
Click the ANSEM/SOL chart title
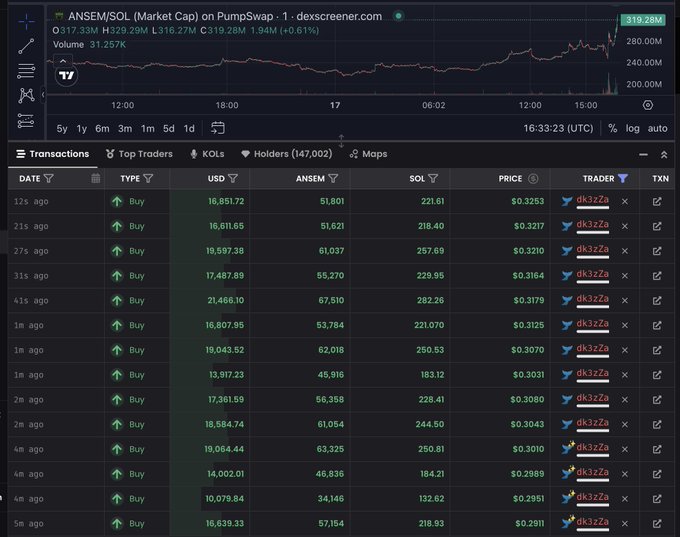coord(225,16)
